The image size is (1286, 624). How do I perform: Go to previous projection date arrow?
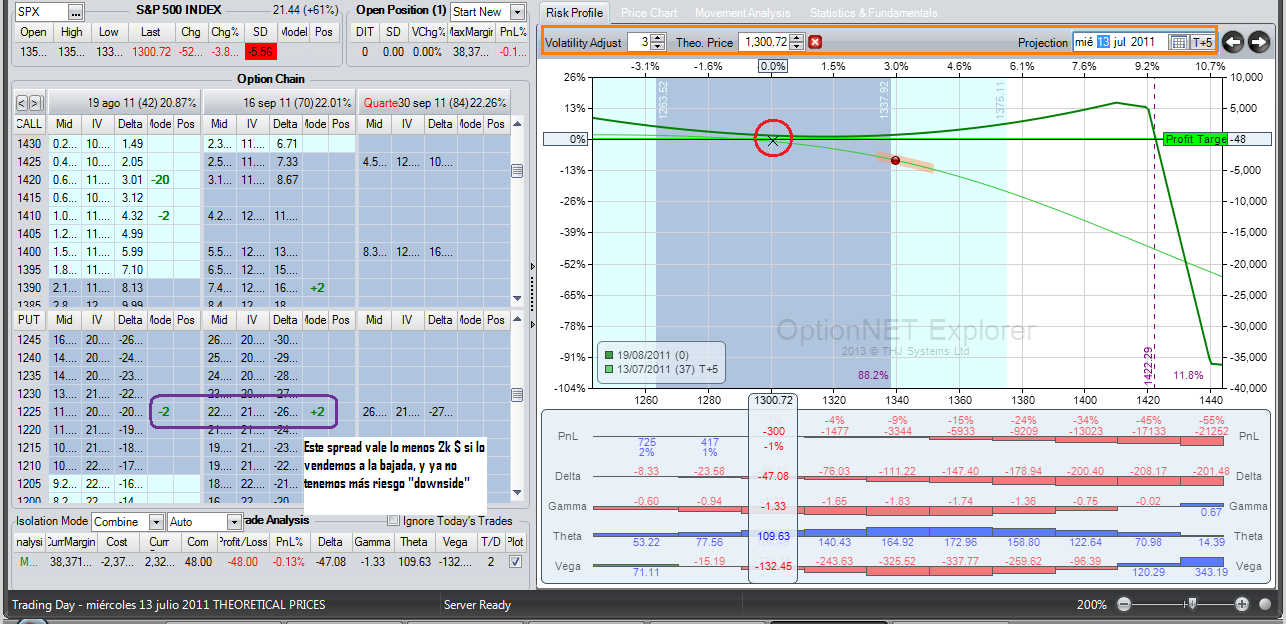tap(1232, 42)
